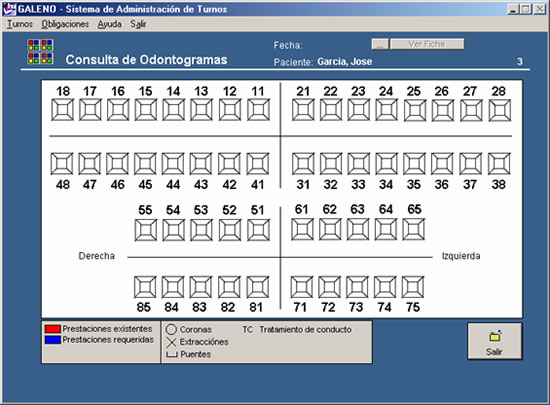Screen dimensions: 550x405
Task: Select primary tooth 55 box
Action: [x=146, y=230]
